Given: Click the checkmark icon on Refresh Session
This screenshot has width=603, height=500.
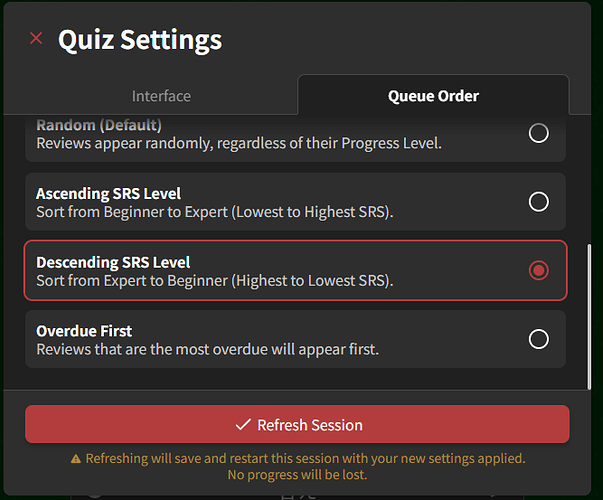Looking at the screenshot, I should pos(242,425).
